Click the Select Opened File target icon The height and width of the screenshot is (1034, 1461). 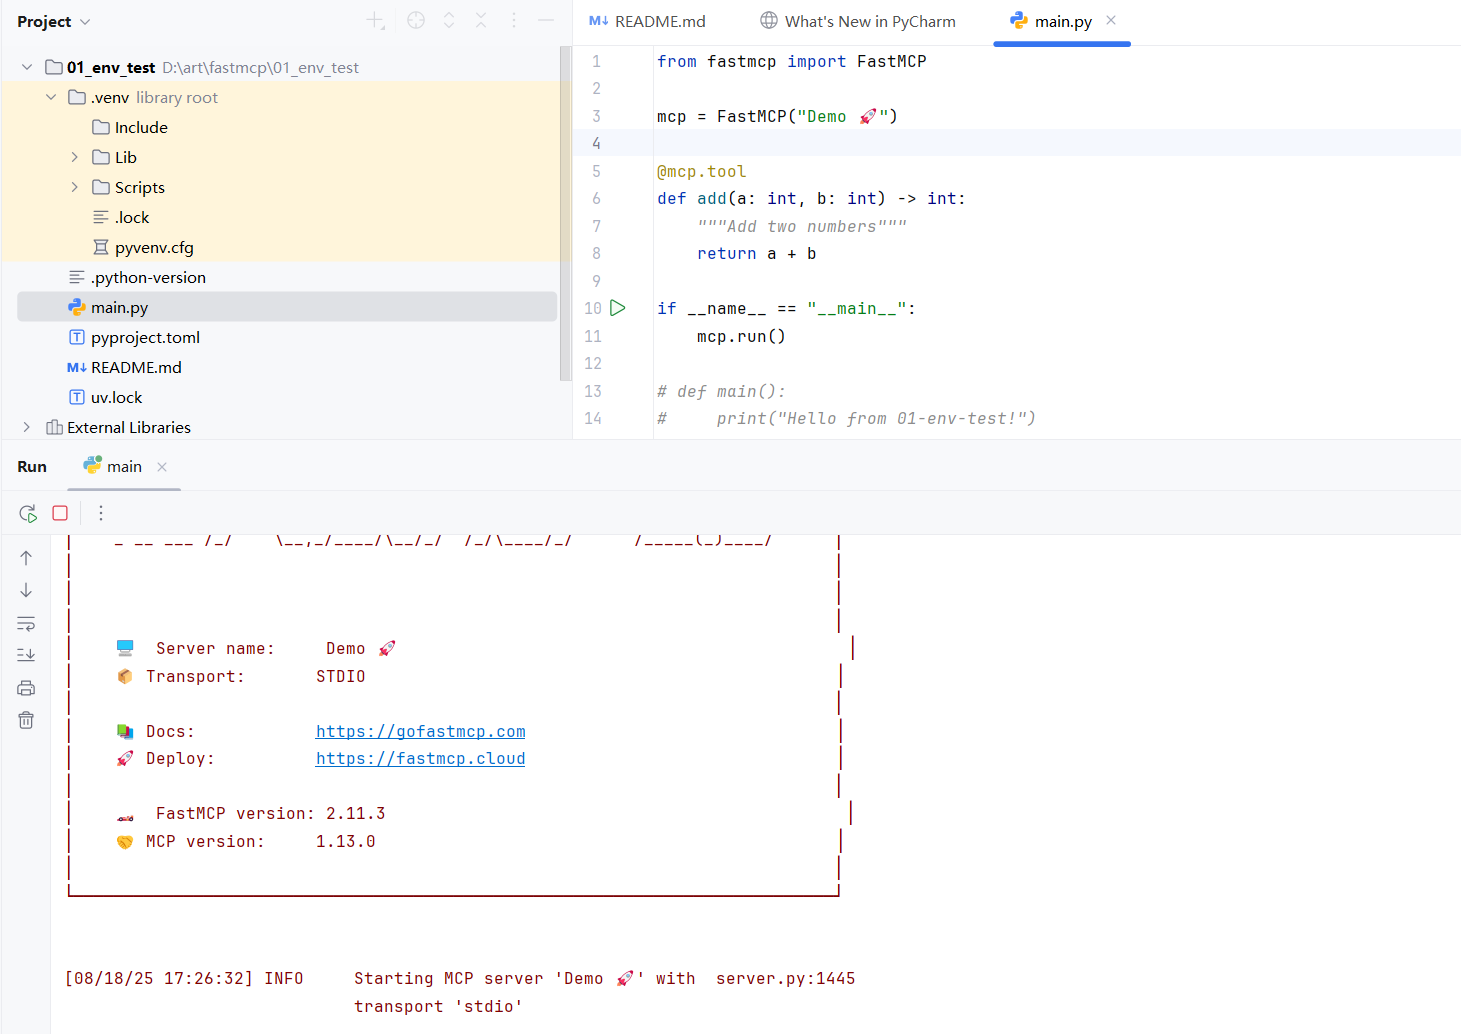coord(416,20)
